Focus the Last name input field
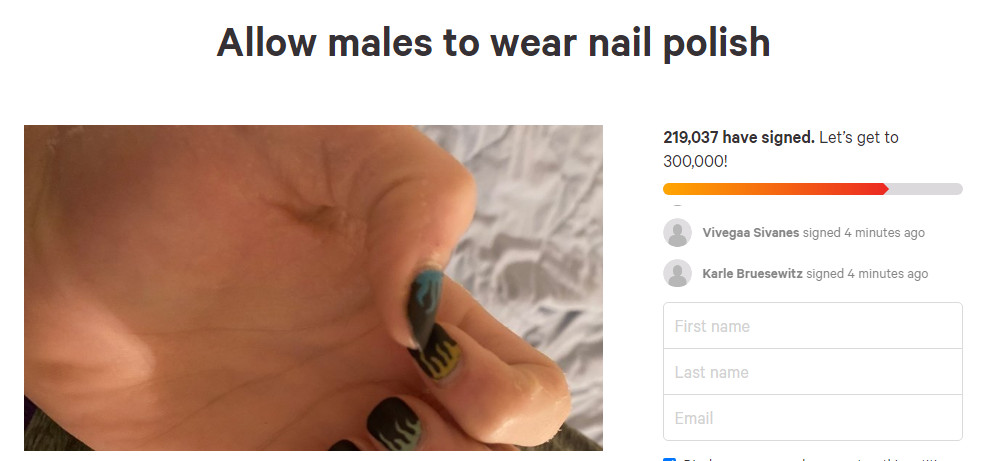 coord(812,372)
